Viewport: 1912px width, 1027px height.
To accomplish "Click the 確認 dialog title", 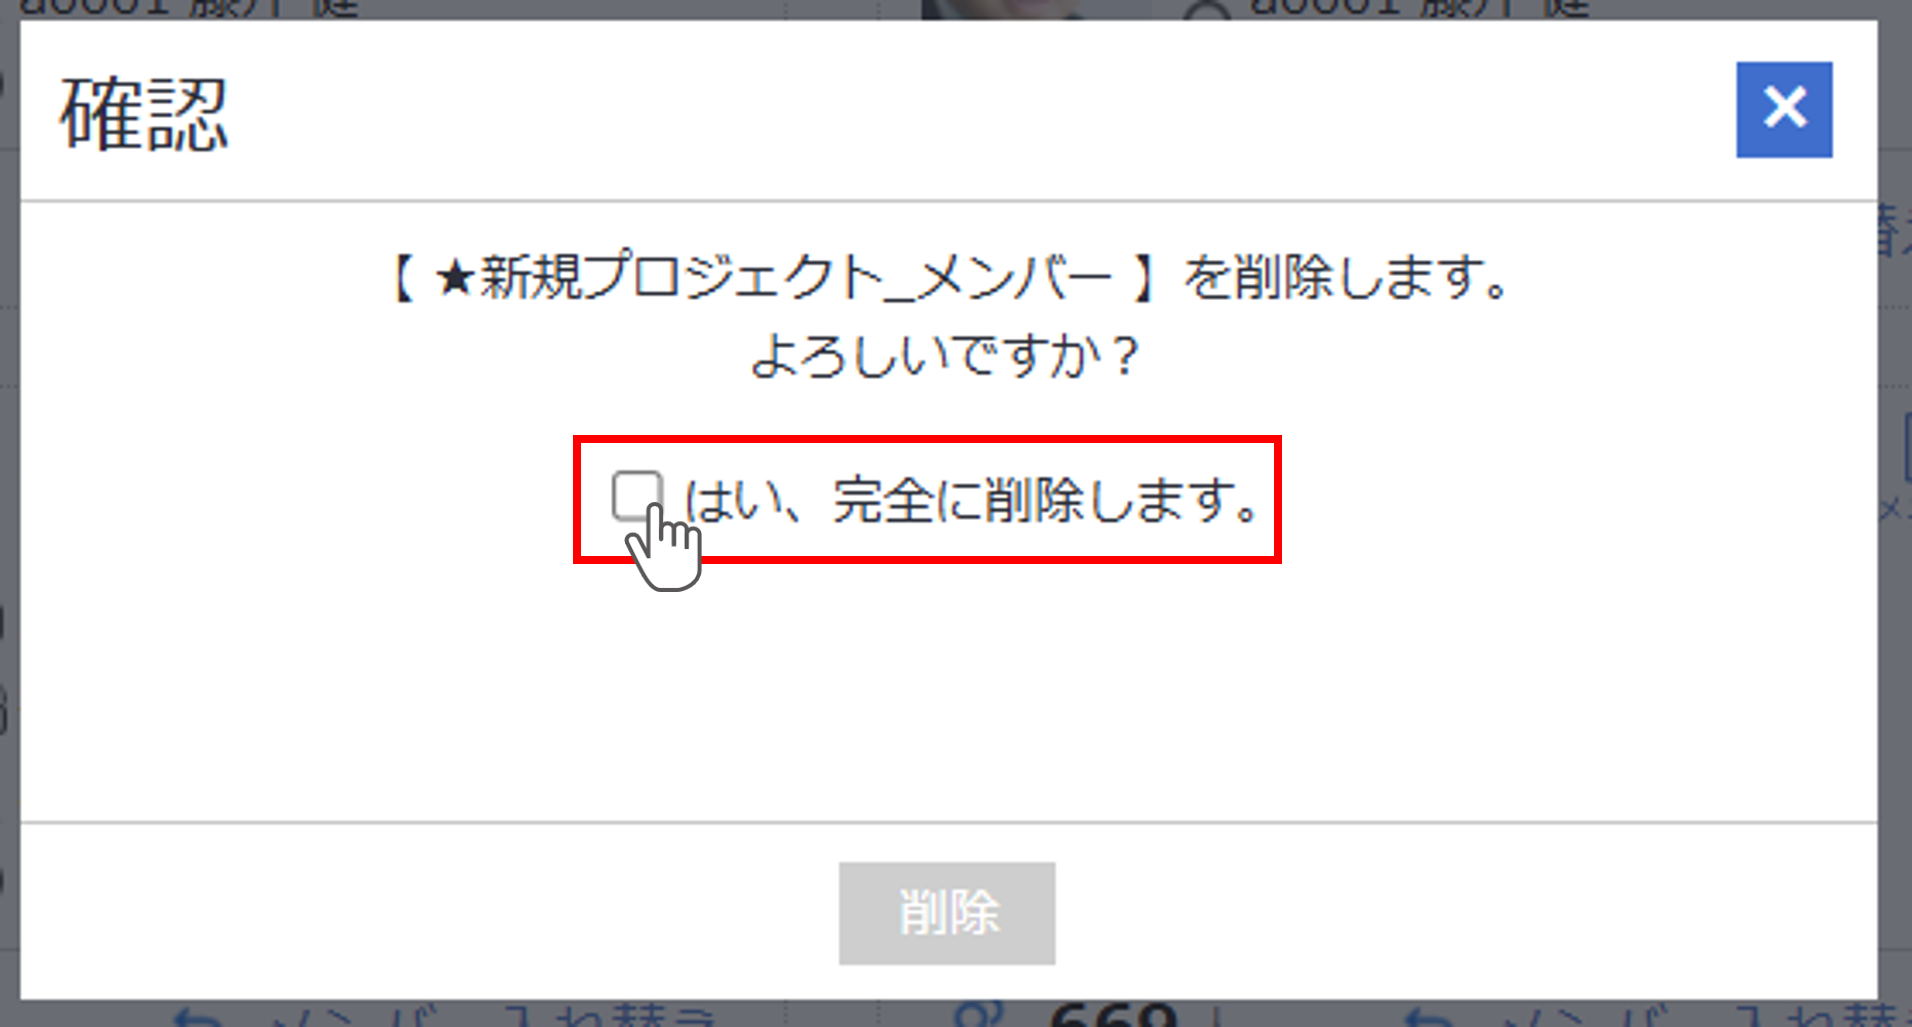I will pyautogui.click(x=145, y=115).
